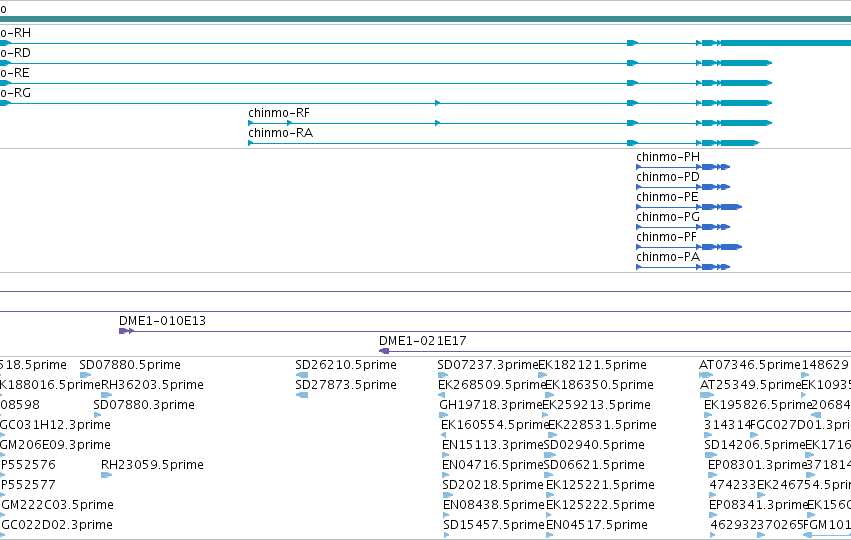Select the EN15113.3prime EST label
The width and height of the screenshot is (851, 540).
(493, 445)
